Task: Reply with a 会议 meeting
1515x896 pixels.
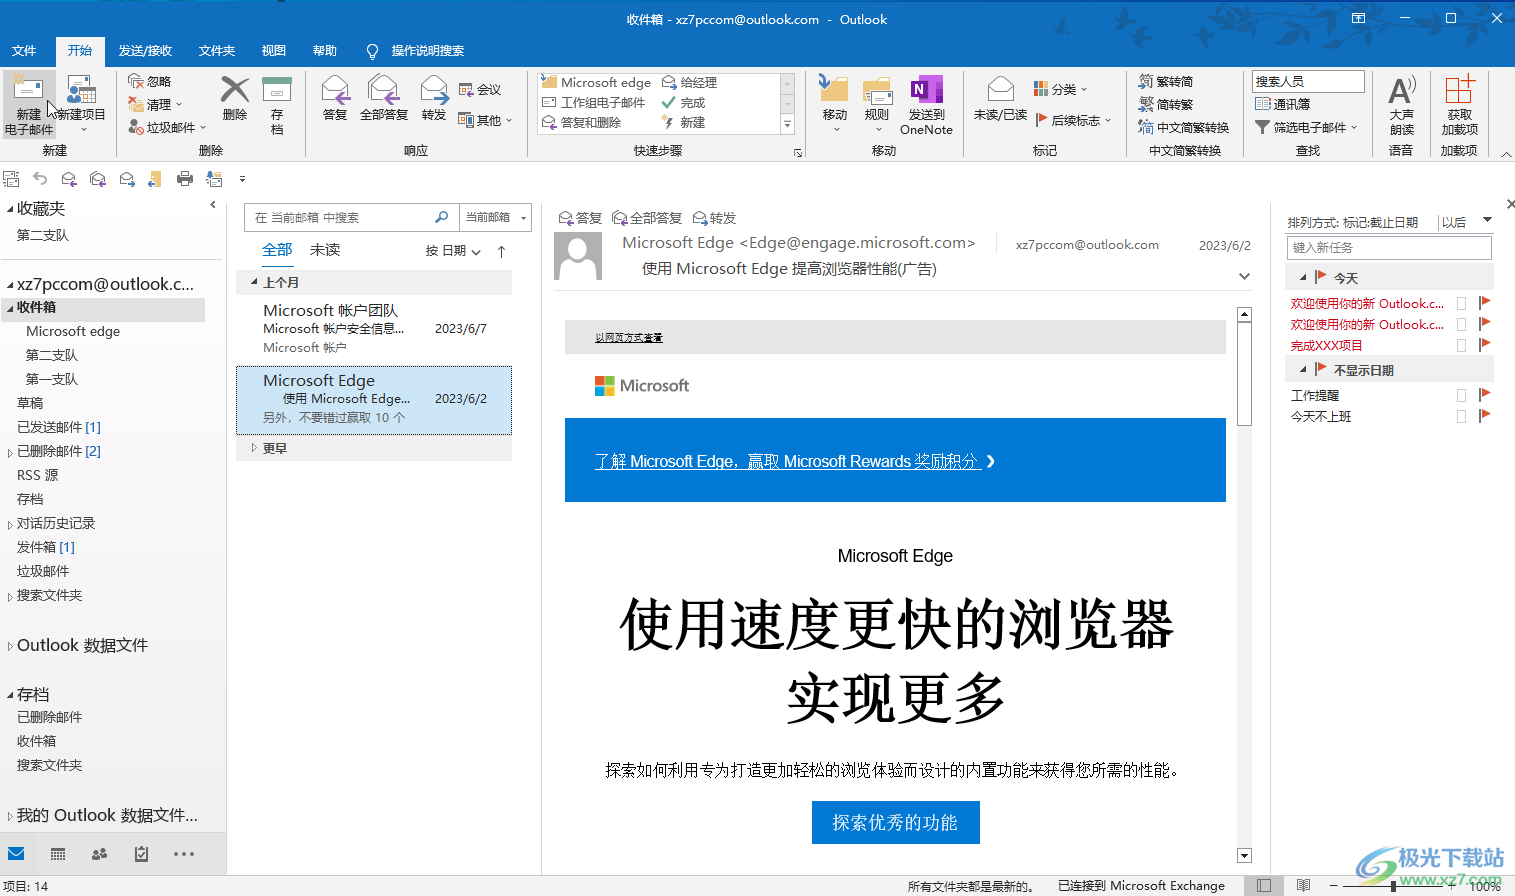Action: pyautogui.click(x=480, y=90)
